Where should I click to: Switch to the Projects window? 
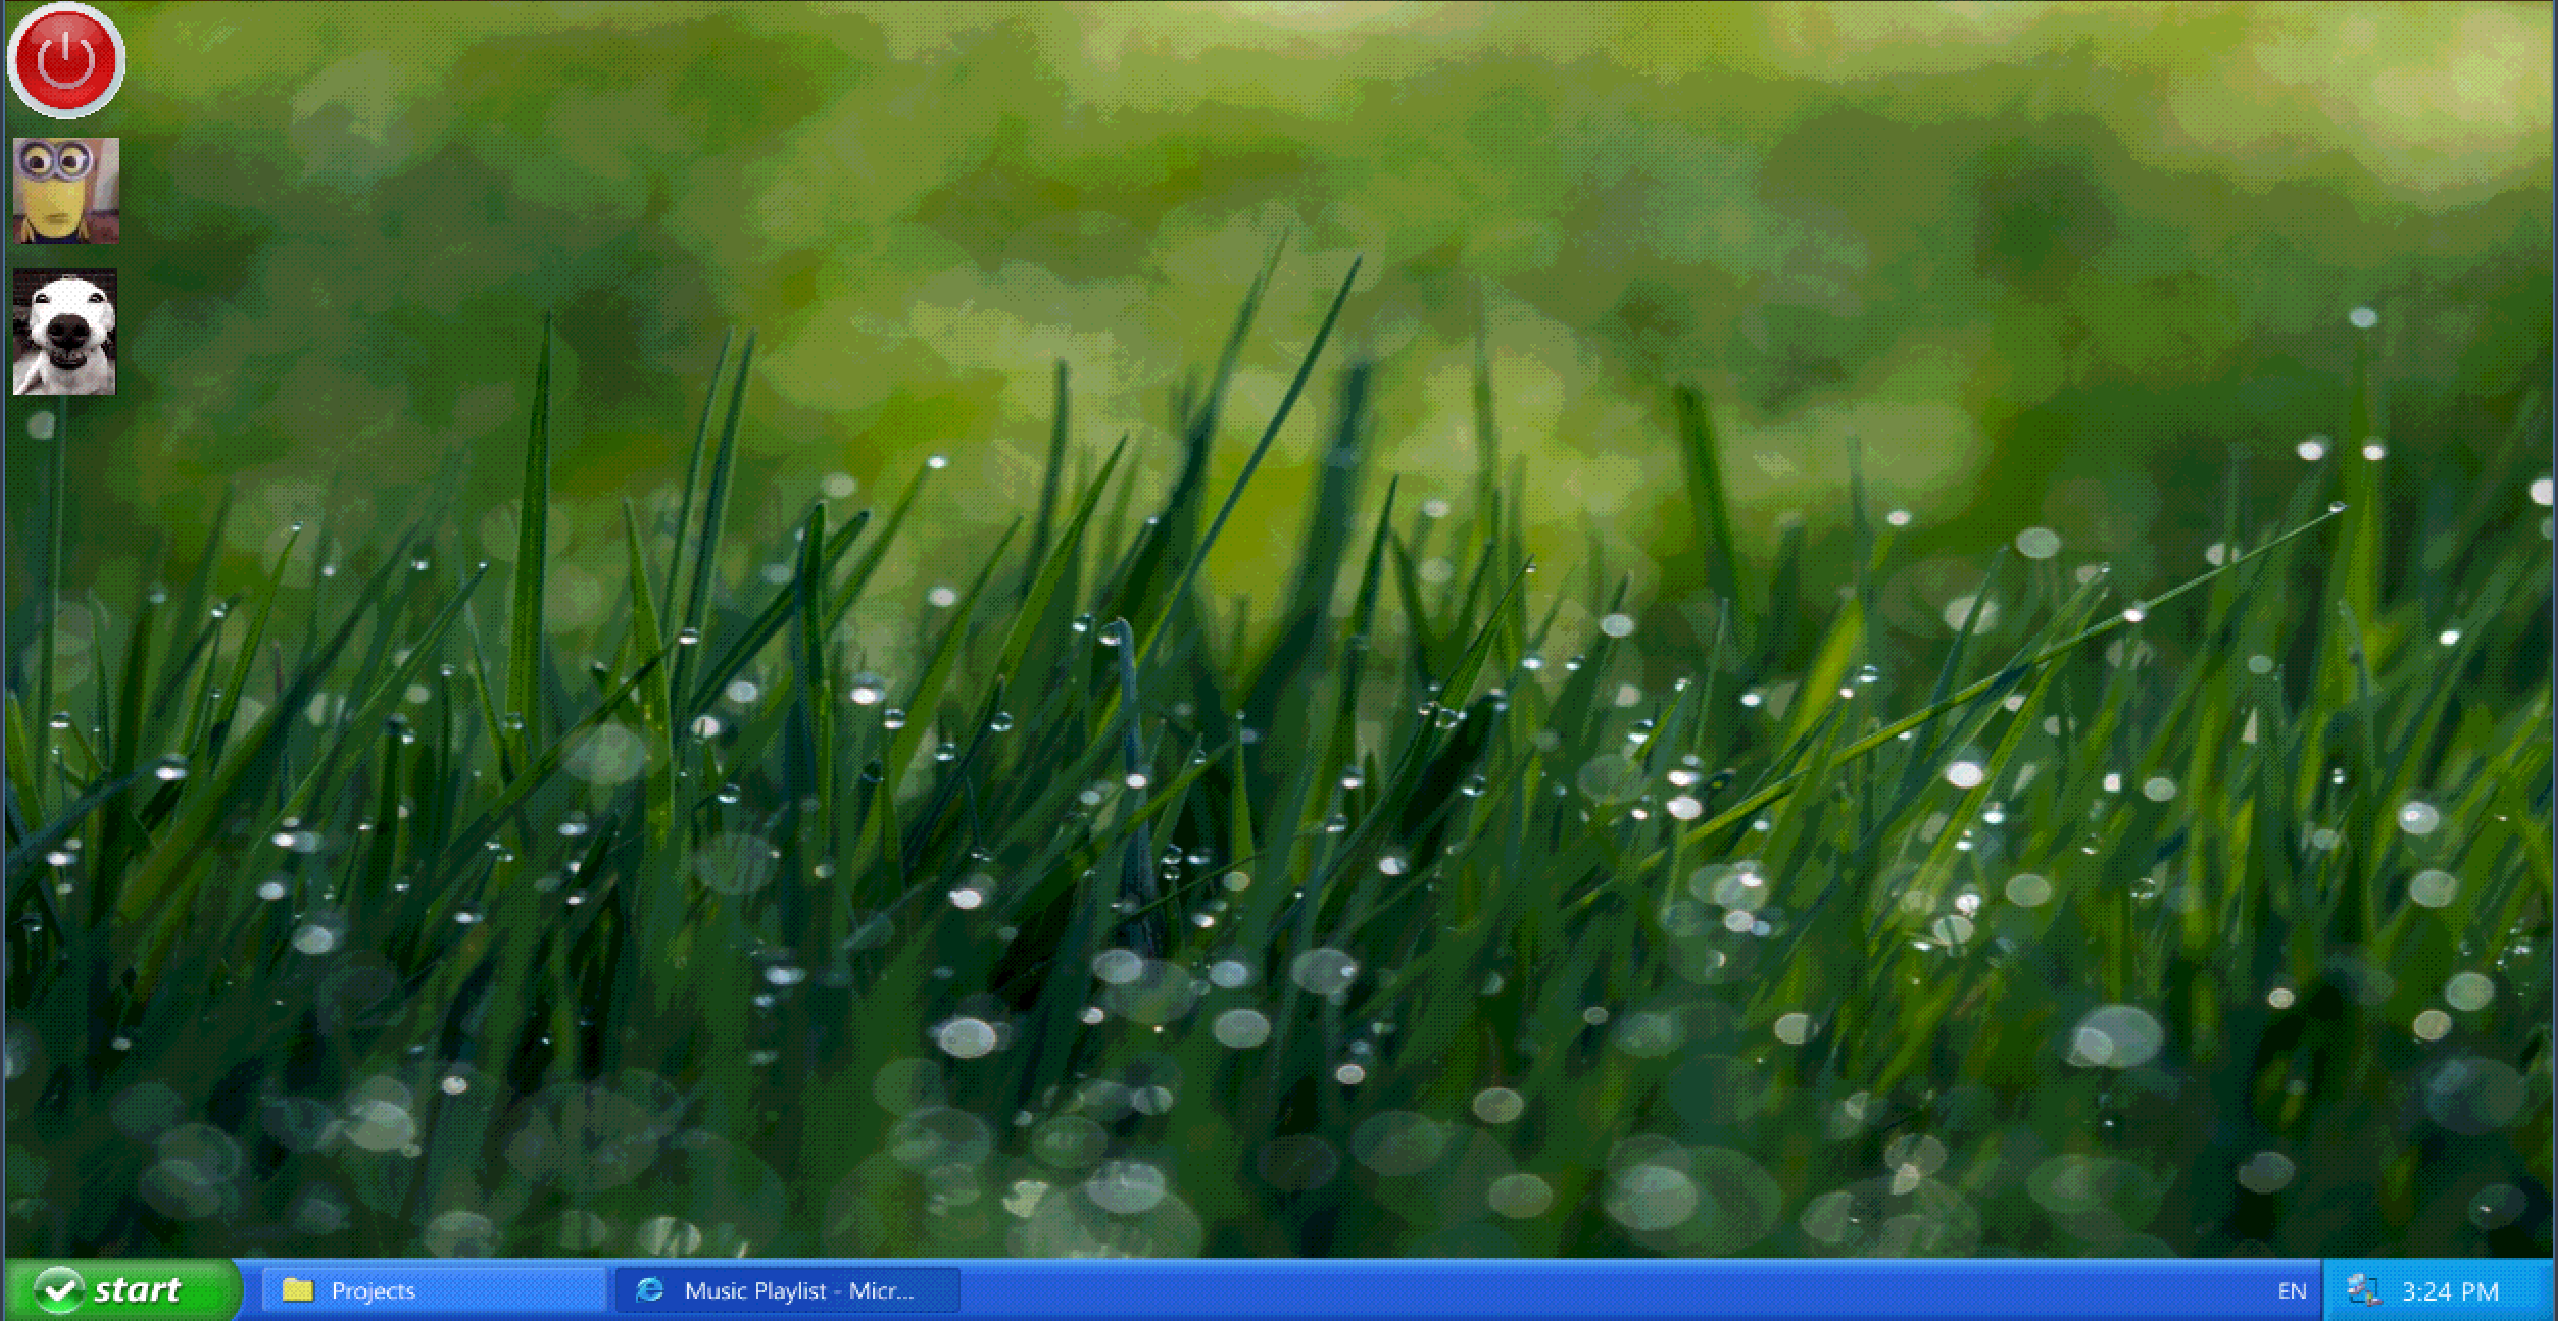click(x=433, y=1290)
